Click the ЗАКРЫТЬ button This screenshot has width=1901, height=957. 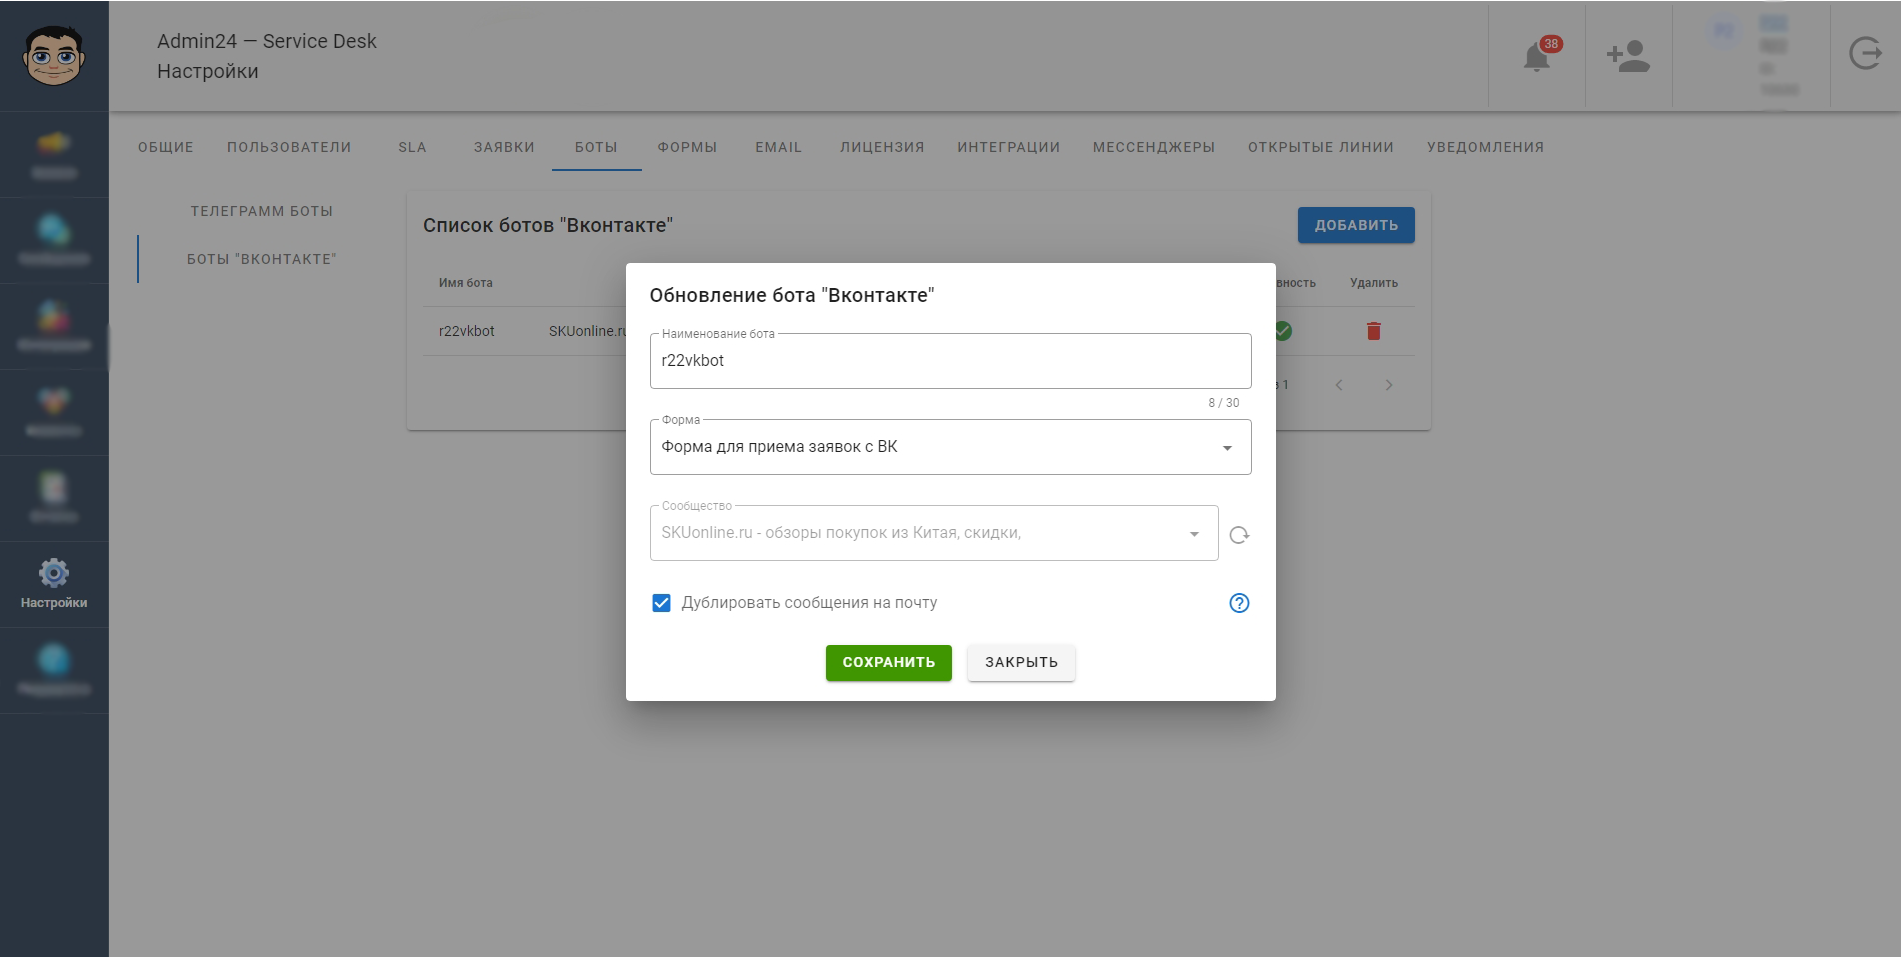(1021, 662)
